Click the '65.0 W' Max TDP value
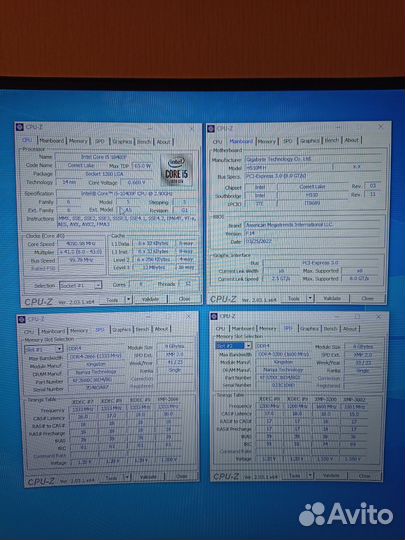Image resolution: width=405 pixels, height=540 pixels. pos(142,166)
